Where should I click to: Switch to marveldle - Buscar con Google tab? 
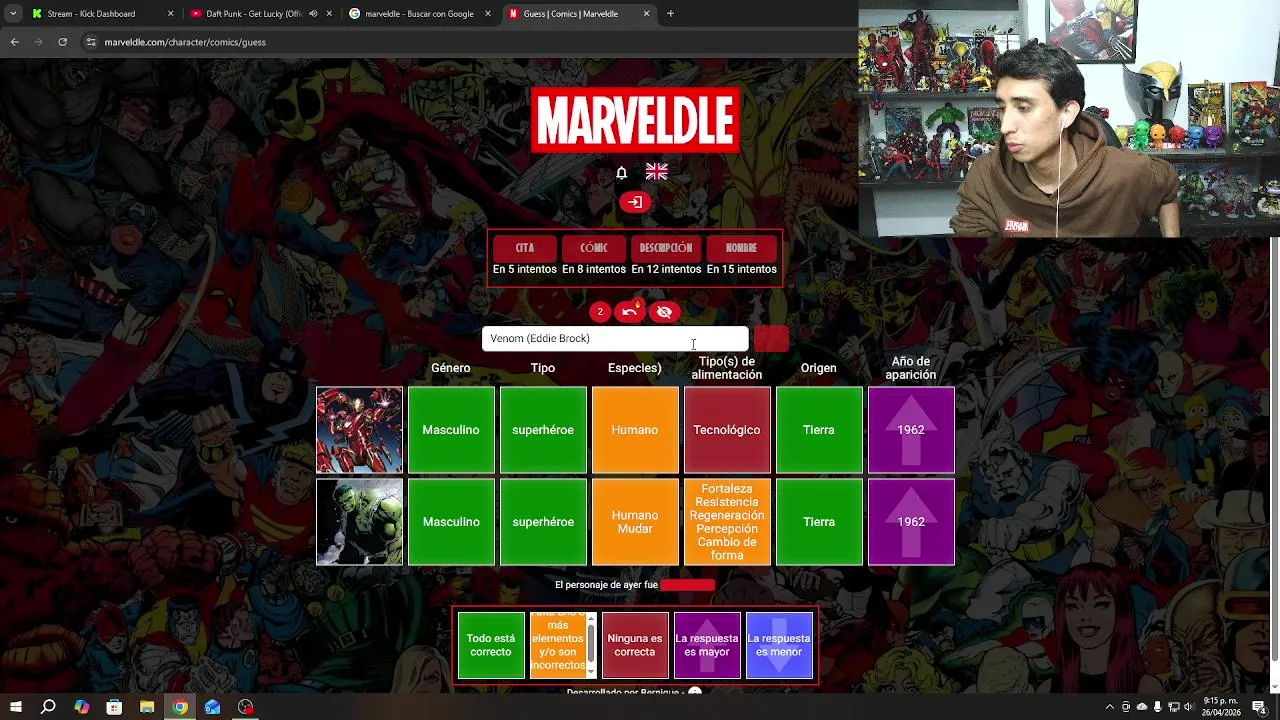coord(419,14)
